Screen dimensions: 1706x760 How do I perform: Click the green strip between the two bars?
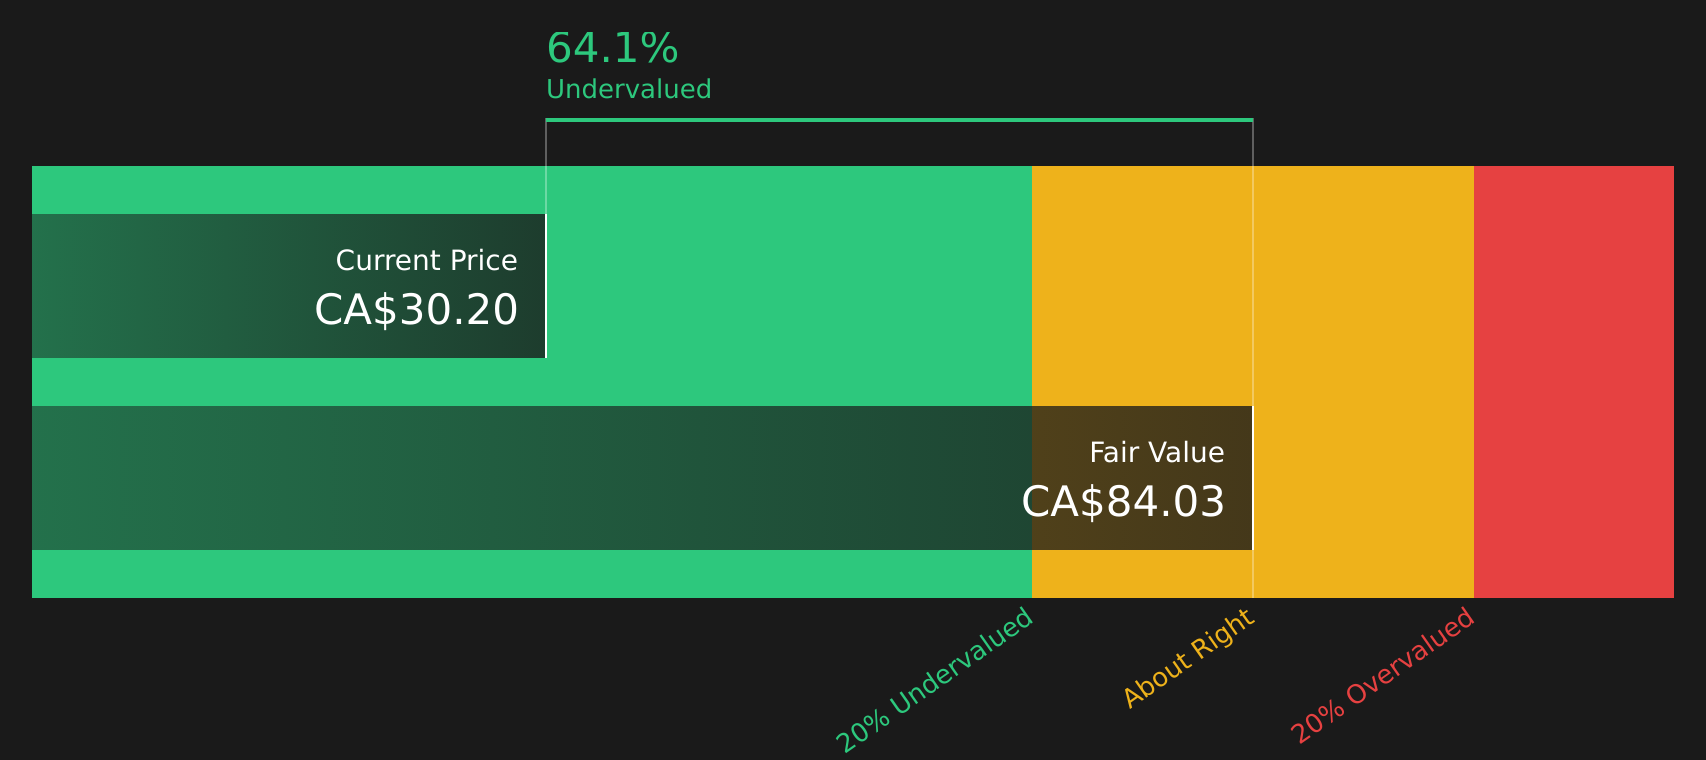pos(532,382)
